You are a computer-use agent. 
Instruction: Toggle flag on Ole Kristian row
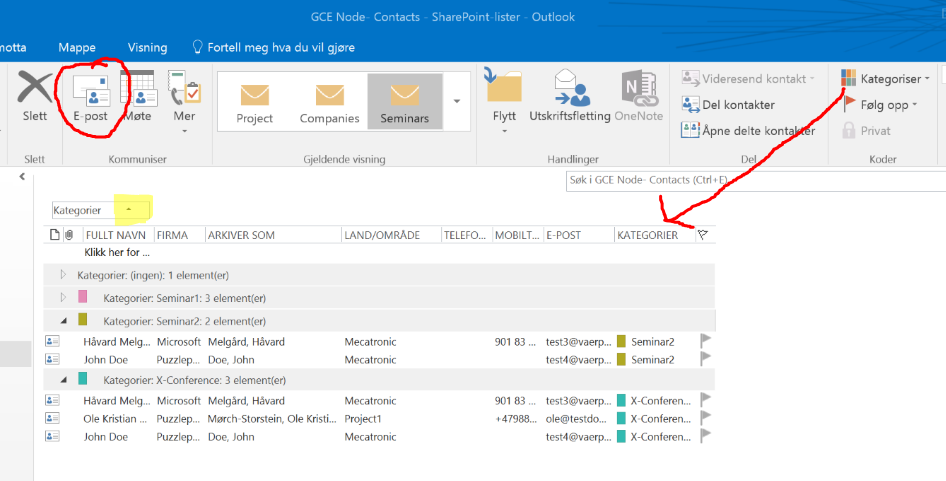tap(704, 418)
